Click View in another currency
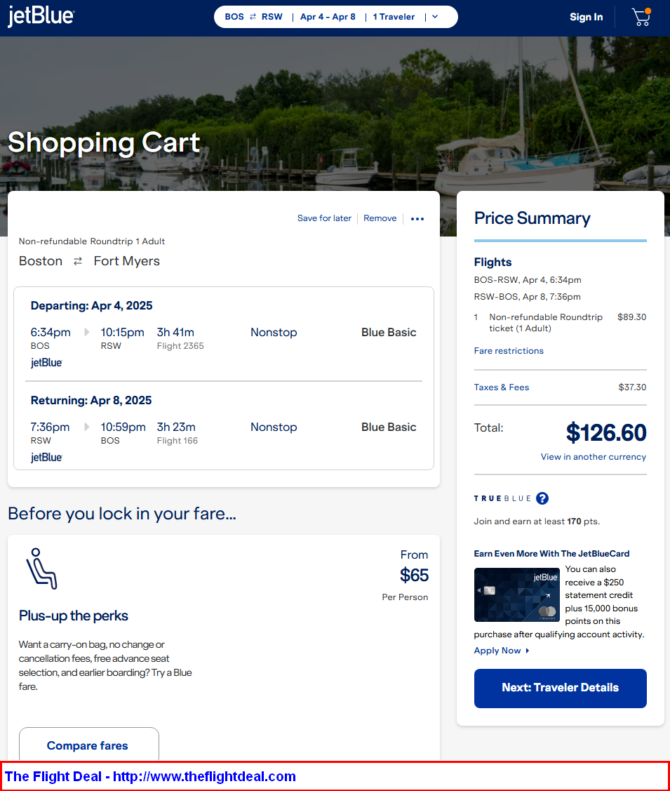The width and height of the screenshot is (670, 791). coord(593,457)
